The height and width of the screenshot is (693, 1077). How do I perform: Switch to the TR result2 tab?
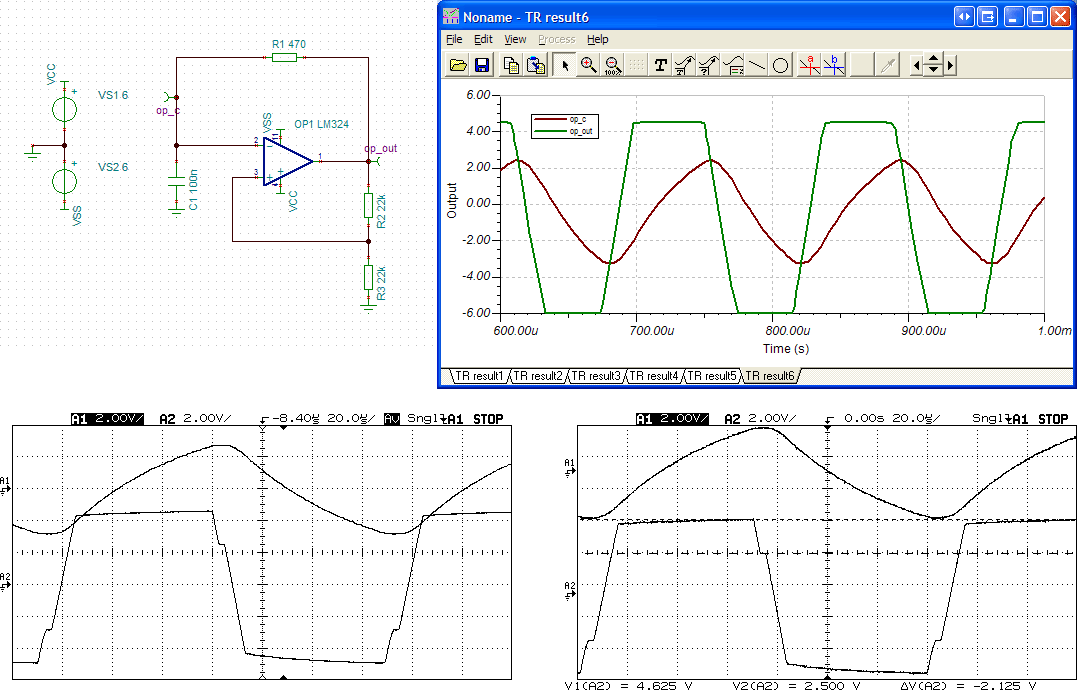[537, 376]
